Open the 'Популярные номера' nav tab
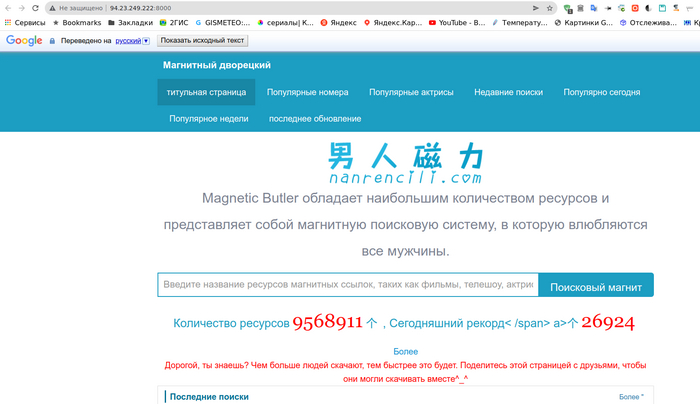Viewport: 700px width, 404px height. [308, 92]
